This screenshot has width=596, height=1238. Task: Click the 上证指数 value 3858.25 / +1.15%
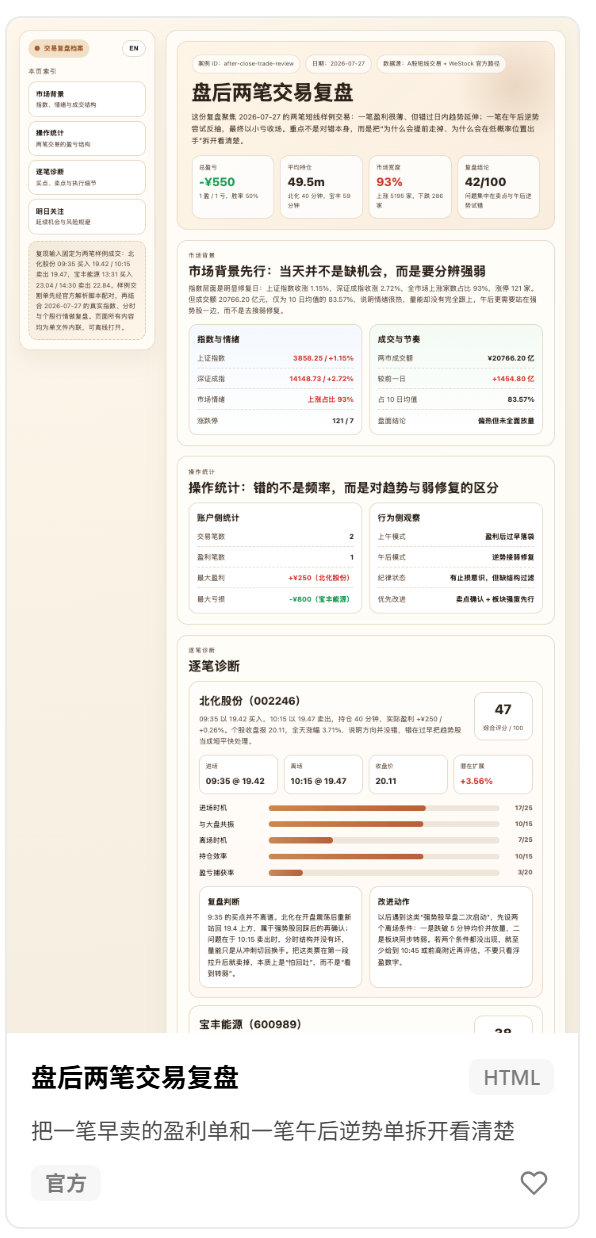coord(323,358)
